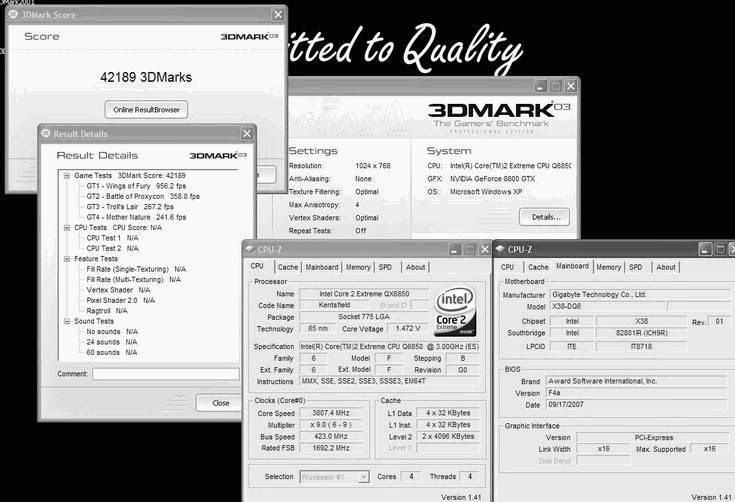735x502 pixels.
Task: Select 24 sounds result row
Action: click(112, 342)
